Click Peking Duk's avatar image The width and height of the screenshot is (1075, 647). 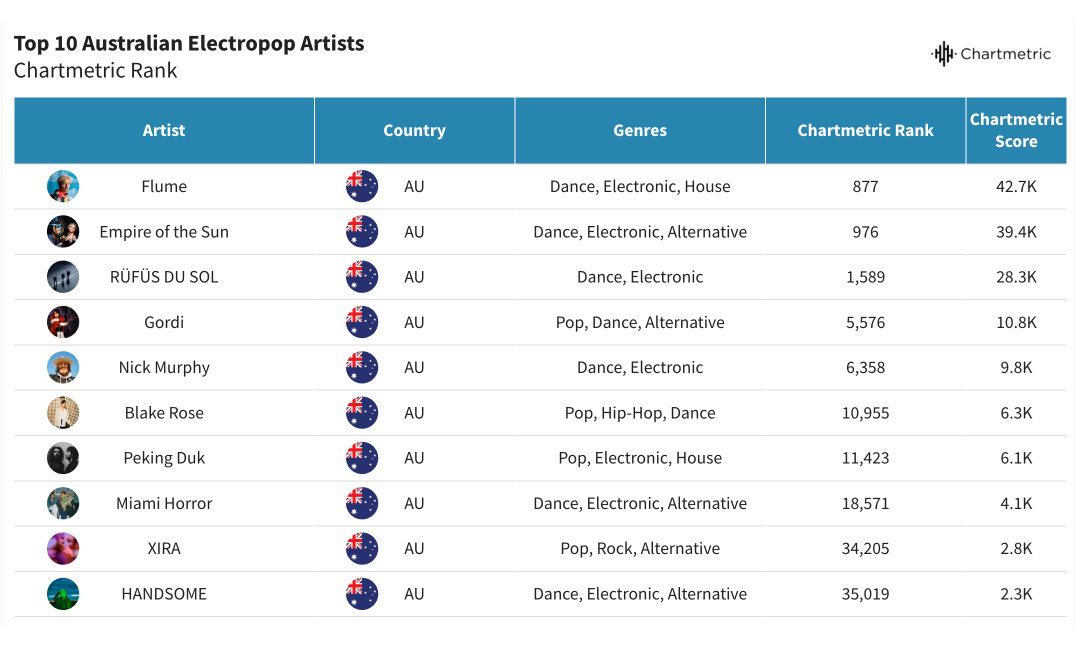pos(63,458)
